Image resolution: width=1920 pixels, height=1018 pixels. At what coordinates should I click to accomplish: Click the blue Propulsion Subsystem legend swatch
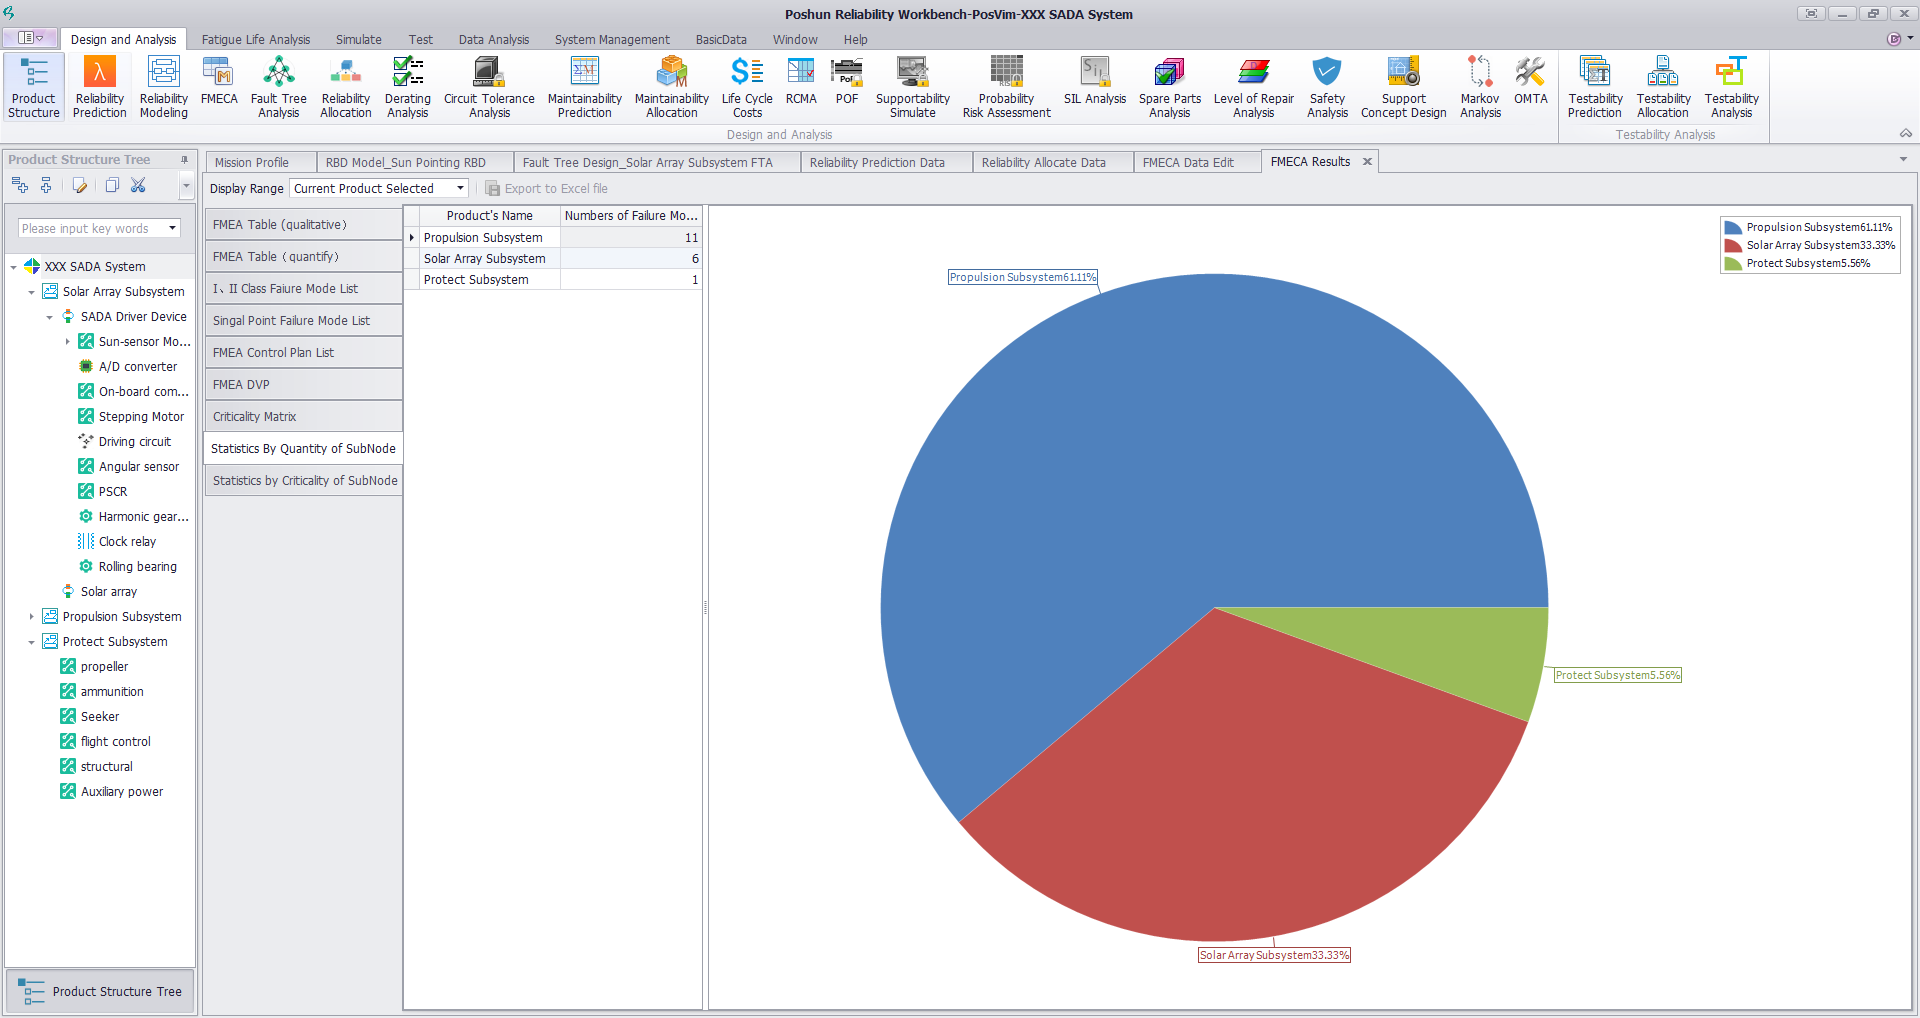(1733, 228)
